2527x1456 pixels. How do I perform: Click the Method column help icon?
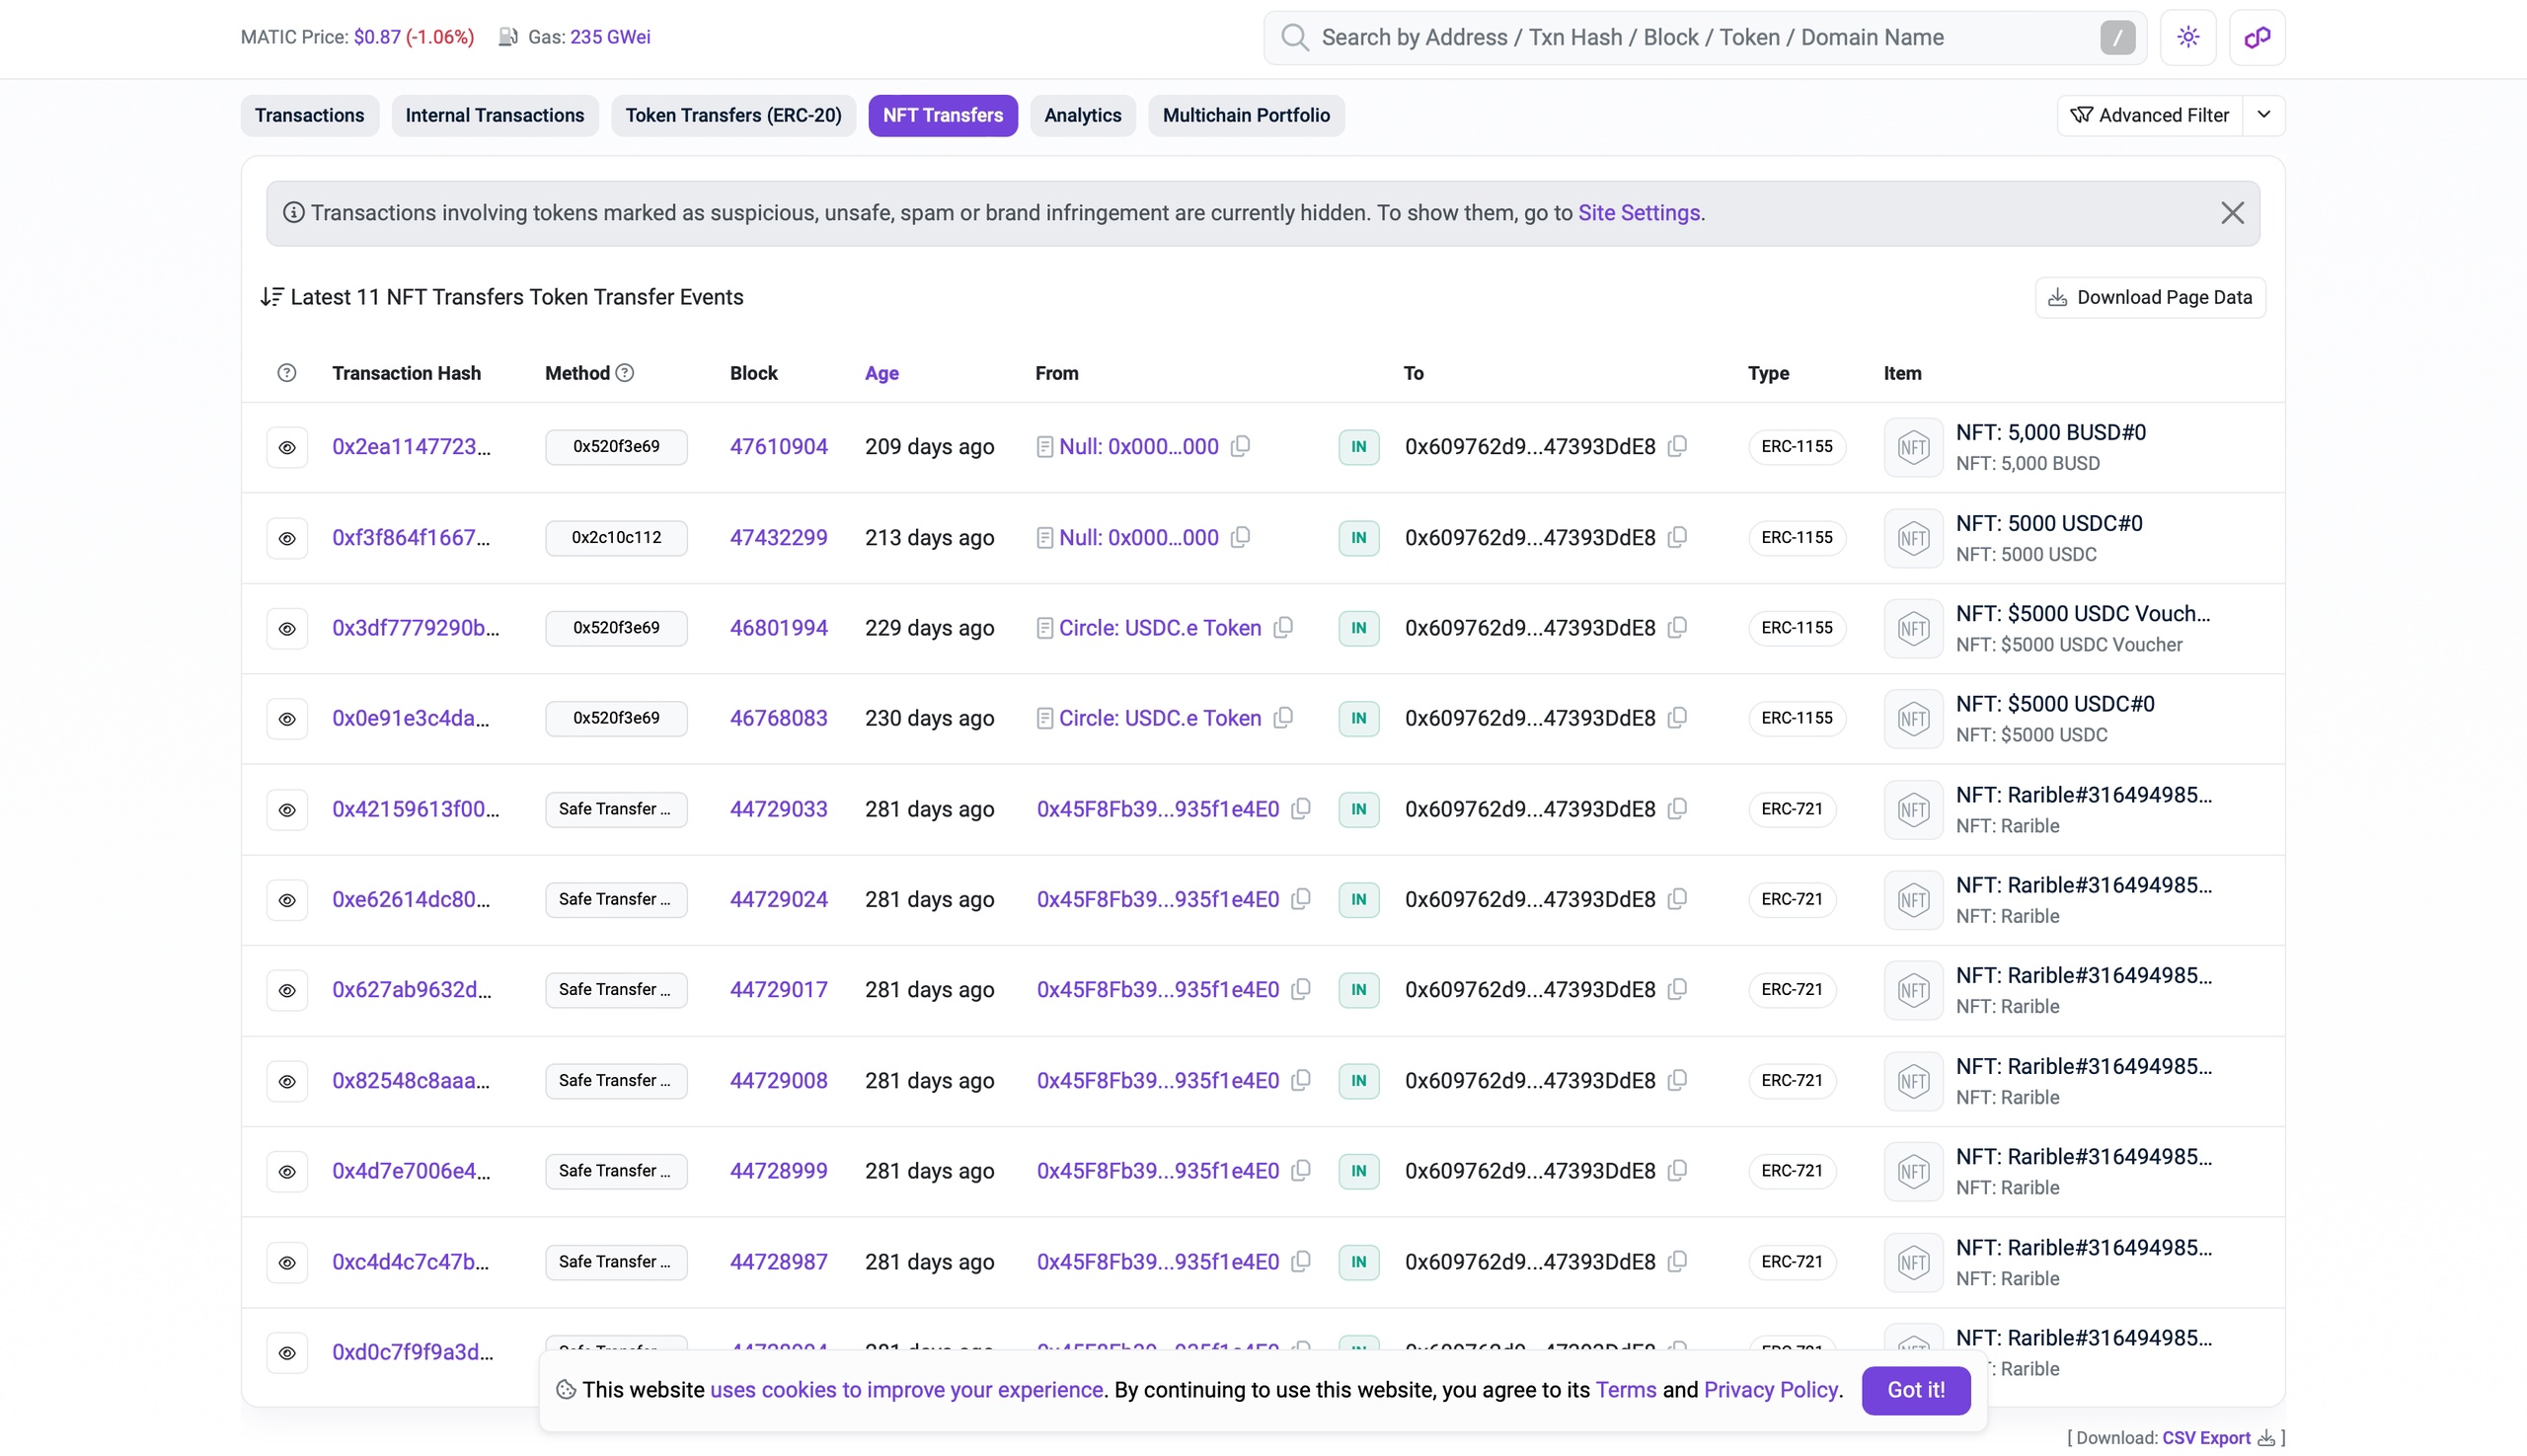click(624, 373)
